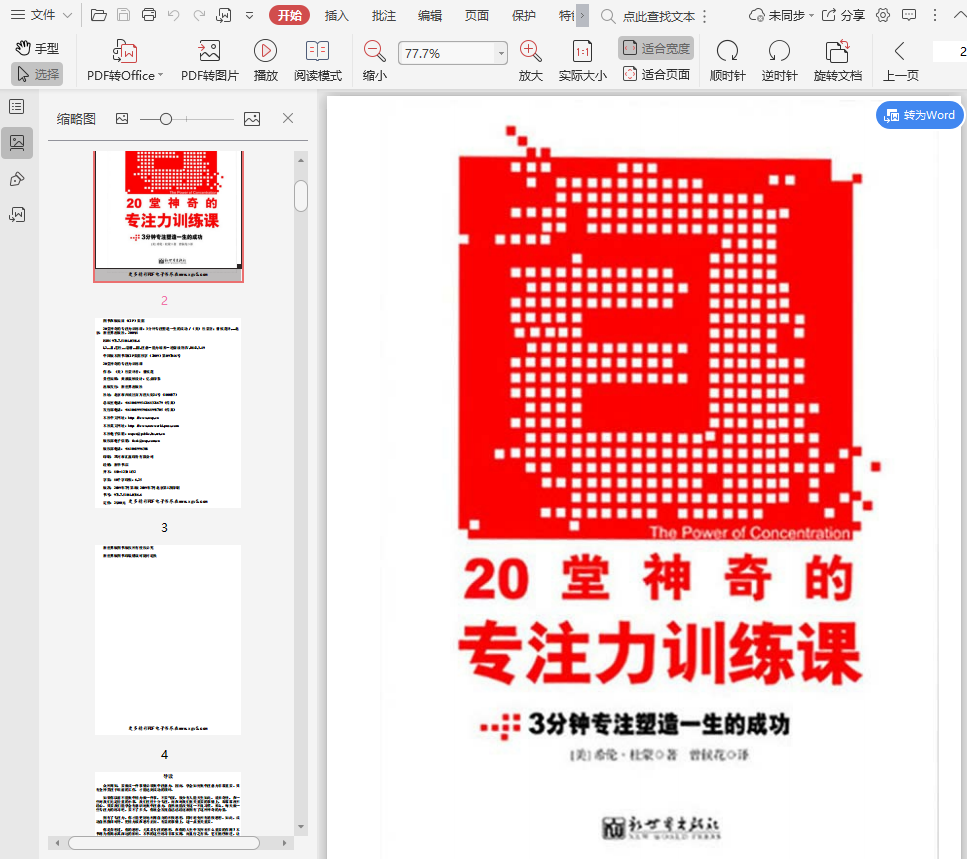Select page 2 thumbnail
Viewport: 967px width, 859px height.
tap(168, 216)
